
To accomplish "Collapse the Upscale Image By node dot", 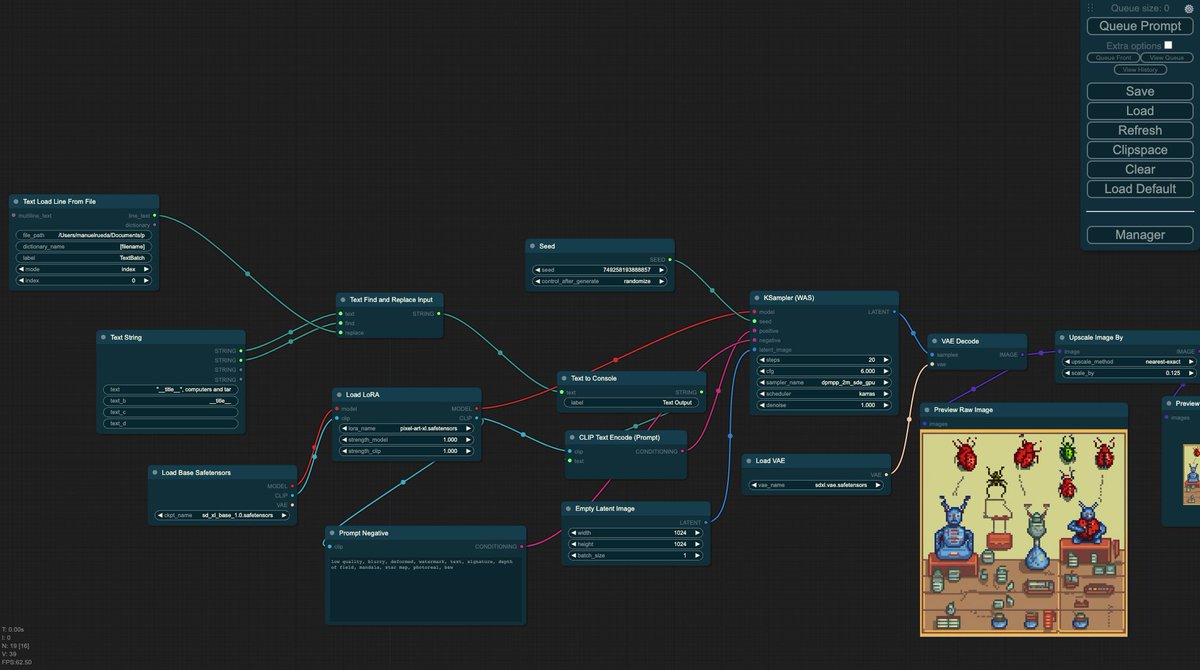I will click(1062, 337).
